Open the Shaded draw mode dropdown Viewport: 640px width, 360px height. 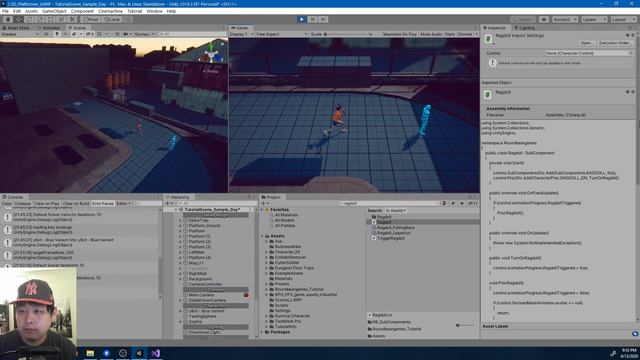[x=20, y=34]
